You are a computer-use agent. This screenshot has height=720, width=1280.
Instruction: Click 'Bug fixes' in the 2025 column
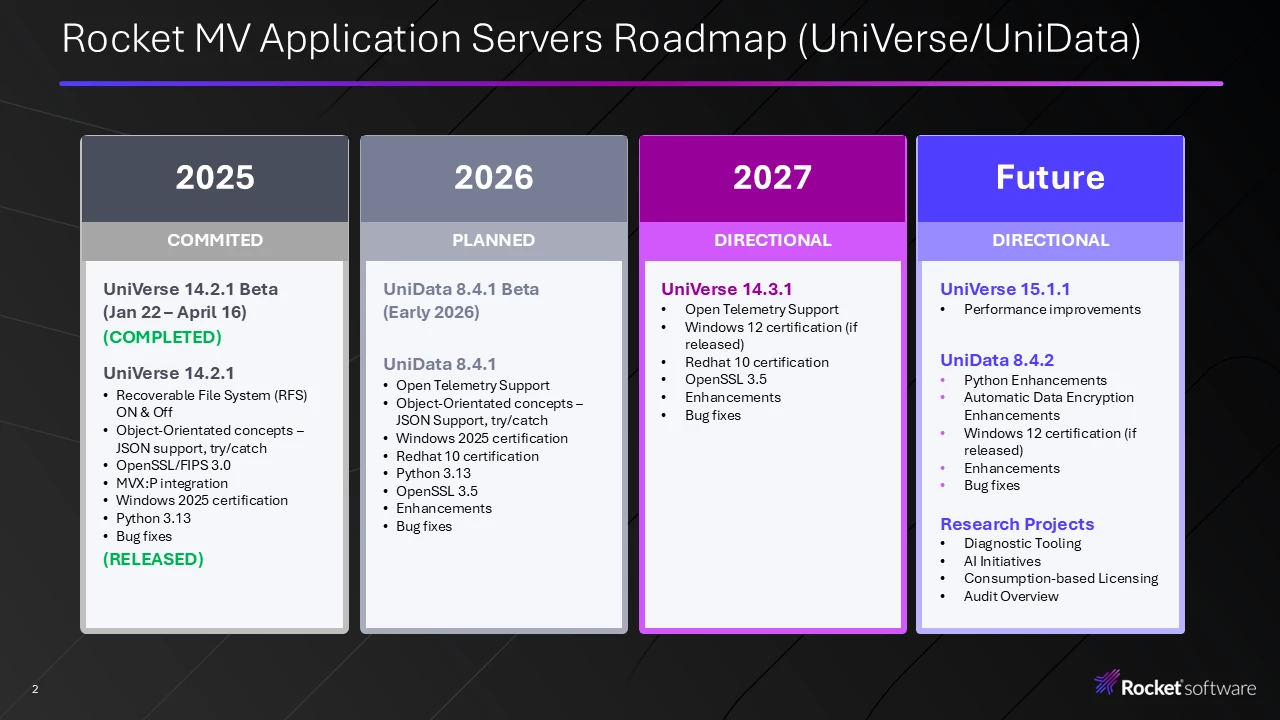pyautogui.click(x=144, y=536)
